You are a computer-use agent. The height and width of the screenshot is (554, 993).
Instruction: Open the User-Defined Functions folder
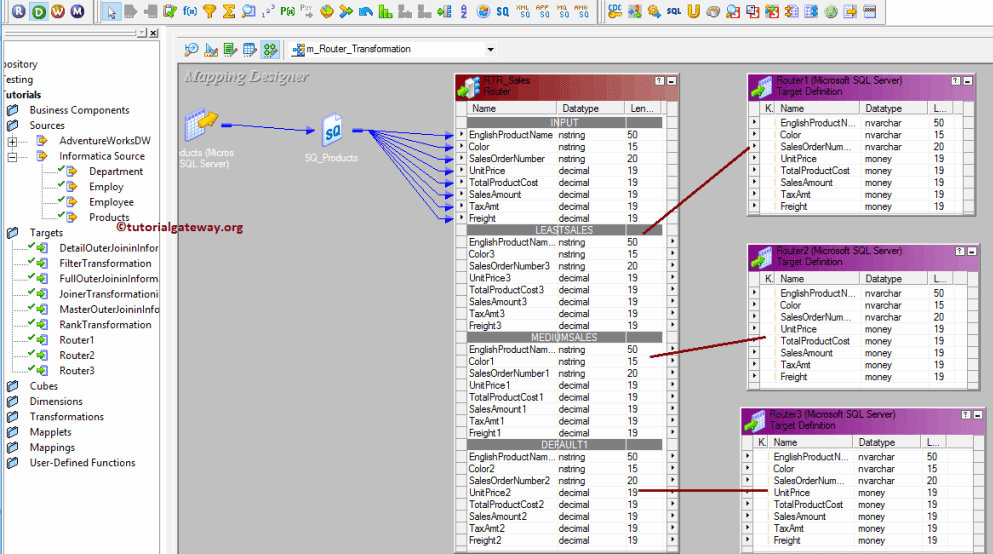(82, 463)
